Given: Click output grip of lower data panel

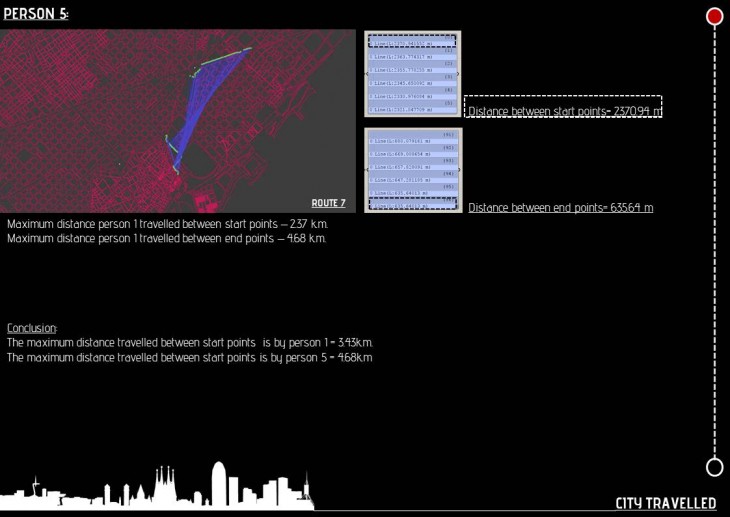Looking at the screenshot, I should [x=459, y=170].
